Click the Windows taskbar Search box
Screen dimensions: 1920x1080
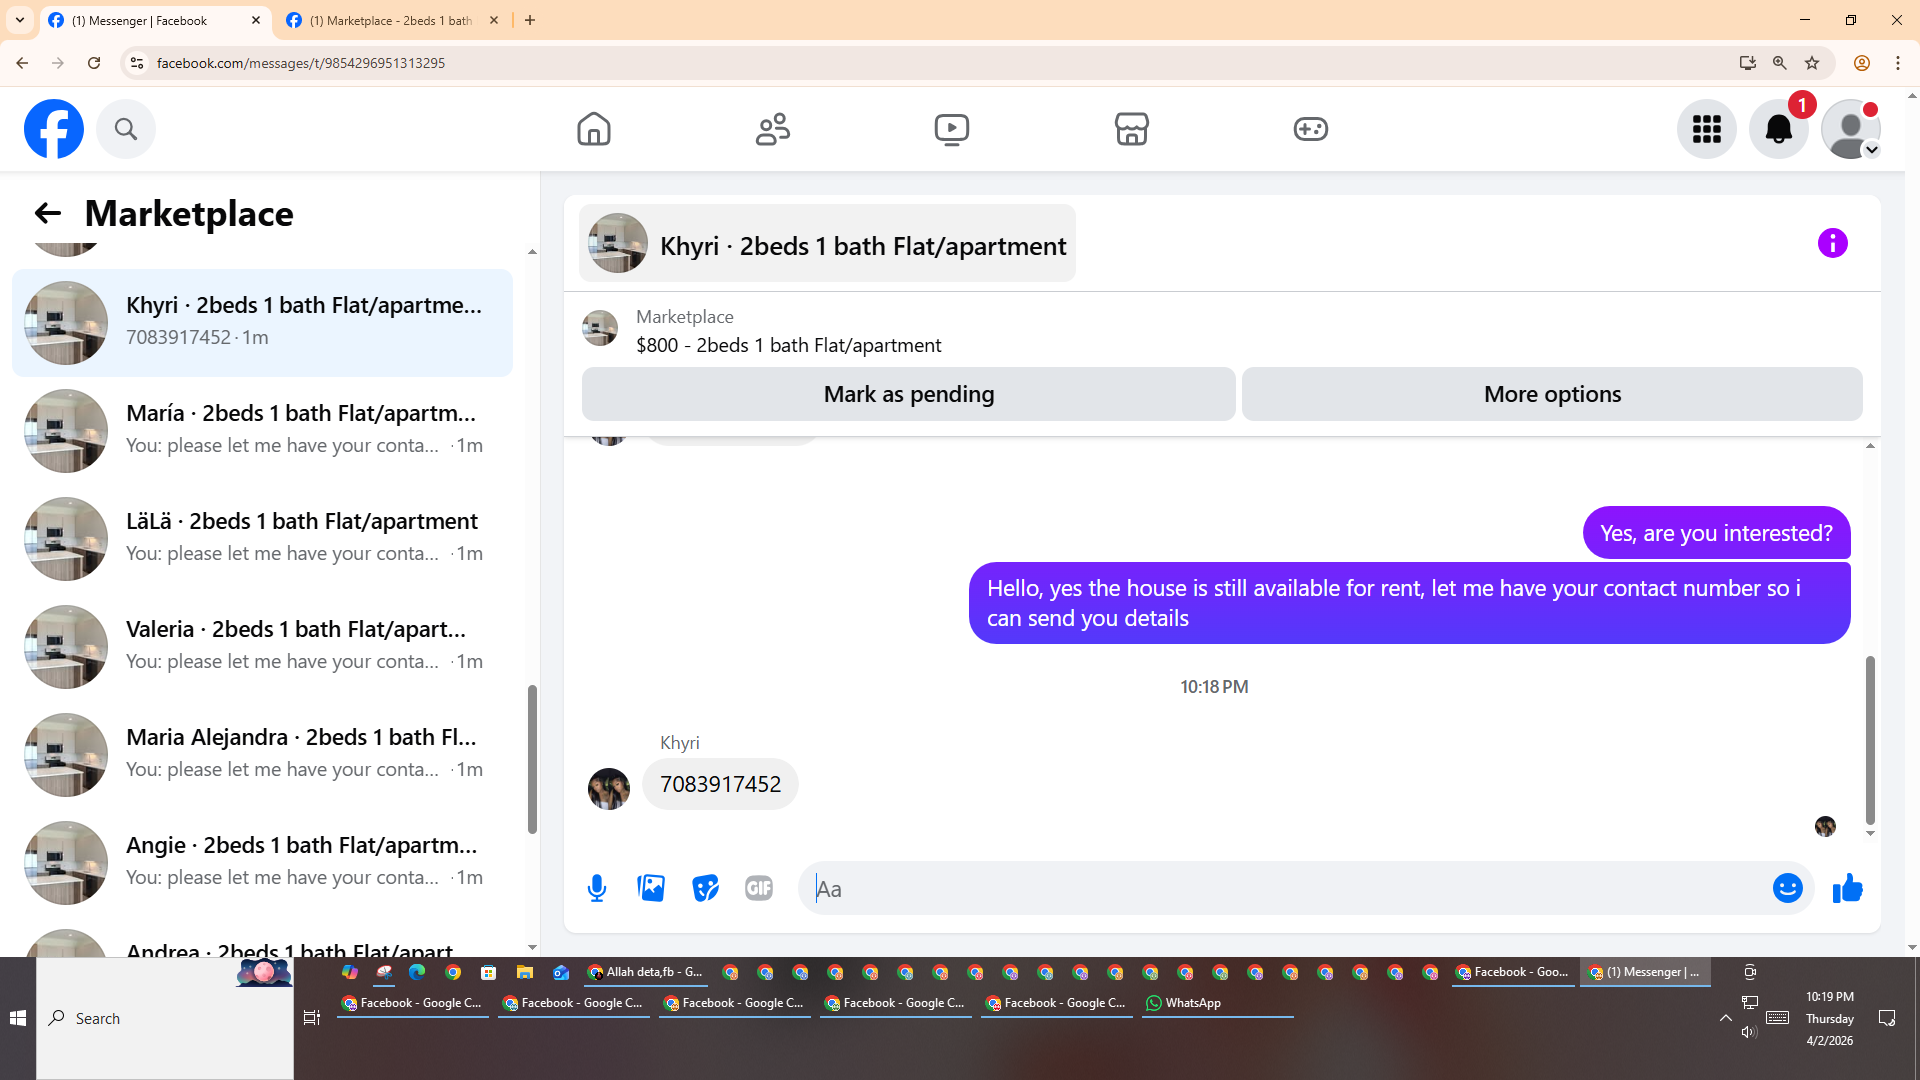pyautogui.click(x=165, y=1018)
